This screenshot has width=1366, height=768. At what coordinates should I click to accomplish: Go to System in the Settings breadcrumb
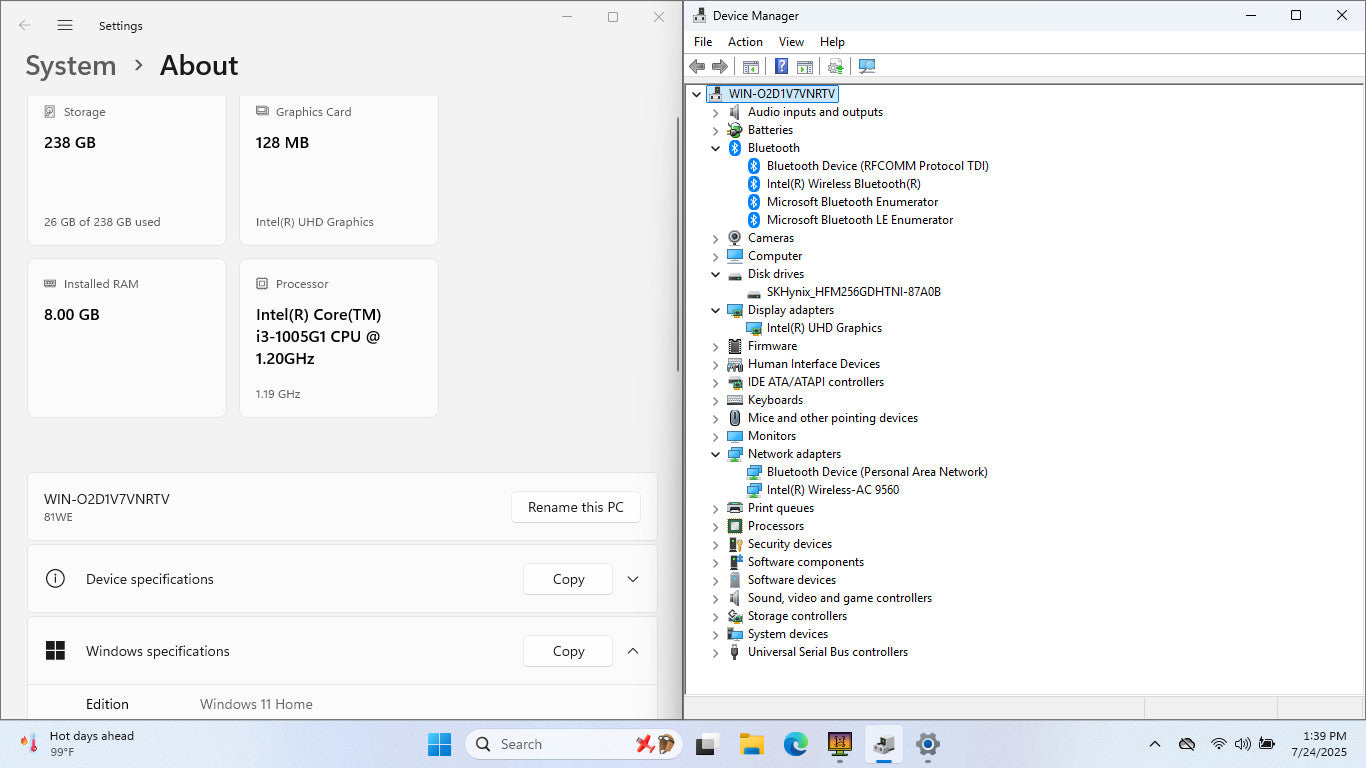(x=71, y=66)
